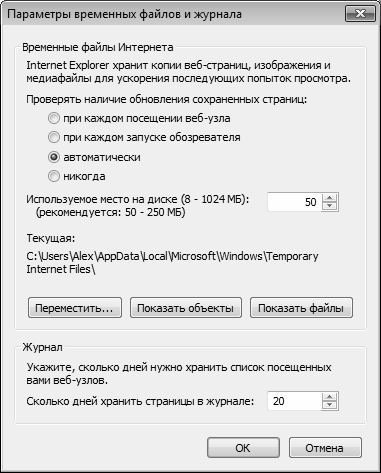Increase disk space with up arrow
This screenshot has width=381, height=473.
pyautogui.click(x=330, y=198)
